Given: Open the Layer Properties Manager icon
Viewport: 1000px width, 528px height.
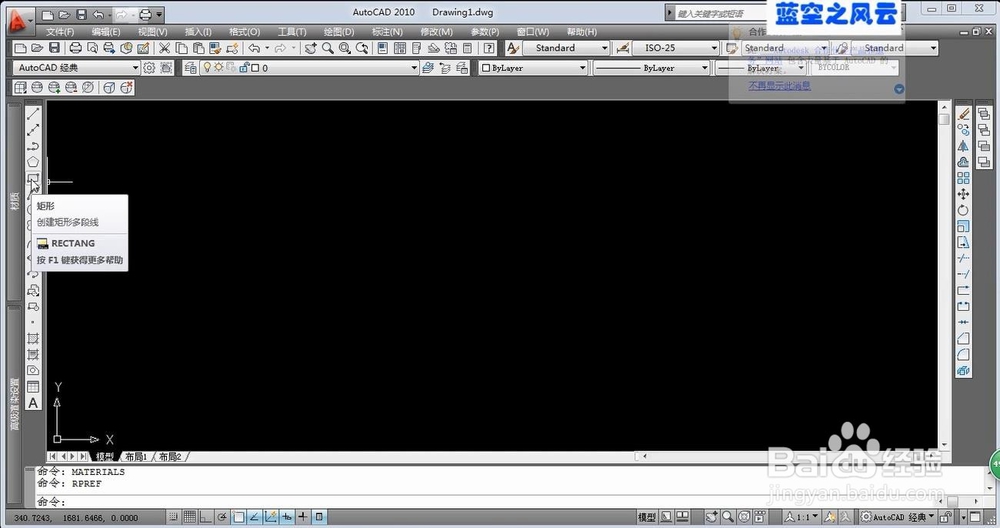Looking at the screenshot, I should point(190,68).
